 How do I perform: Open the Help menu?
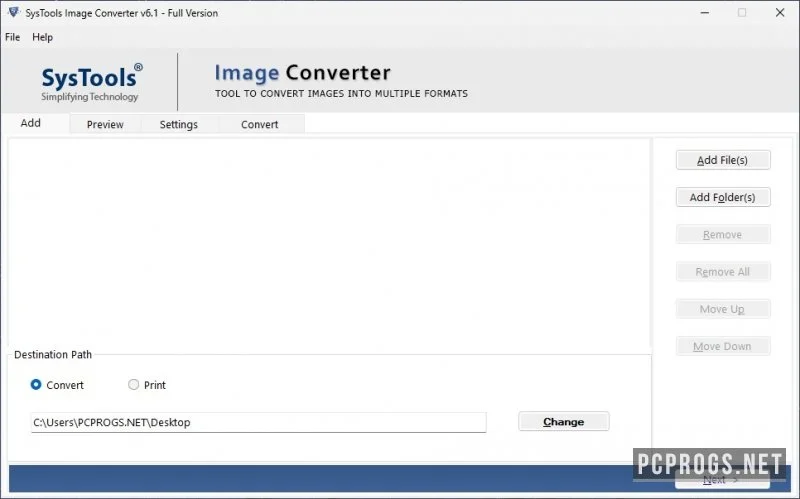tap(42, 37)
